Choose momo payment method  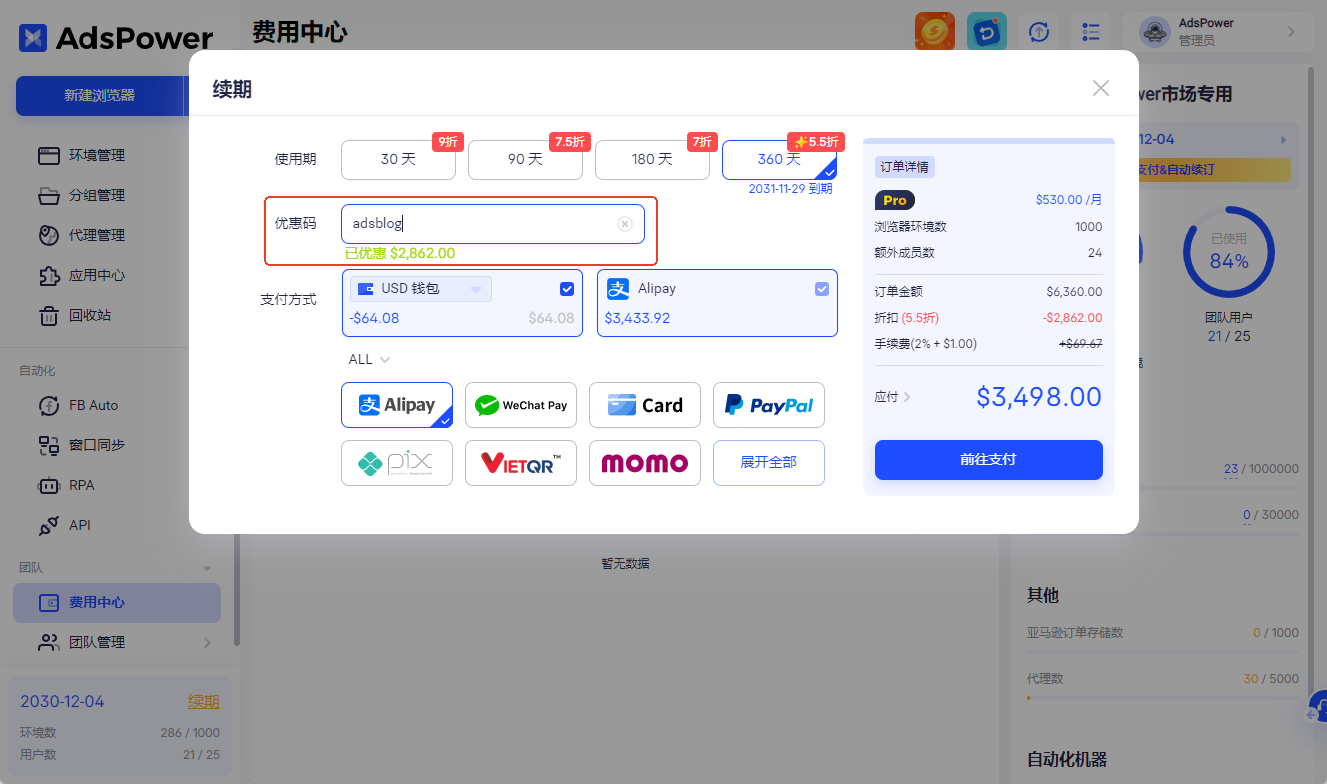pos(645,463)
